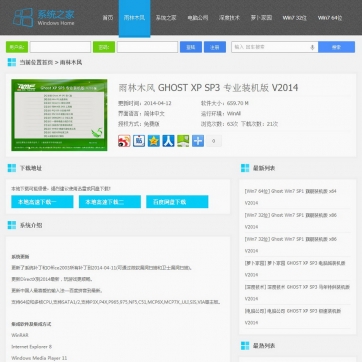Screen dimensions: 362x362
Task: Click 本地高速下载二 download button
Action: point(110,202)
